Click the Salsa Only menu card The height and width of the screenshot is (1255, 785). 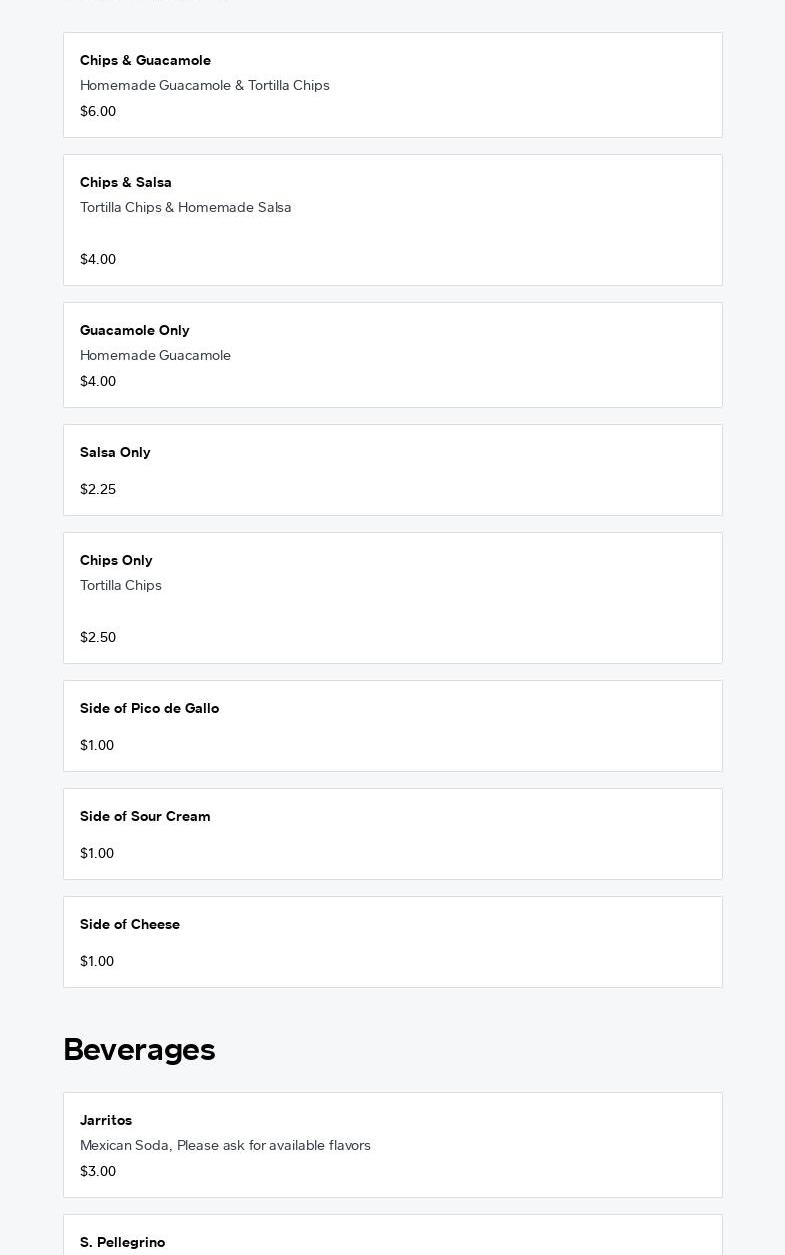(392, 470)
